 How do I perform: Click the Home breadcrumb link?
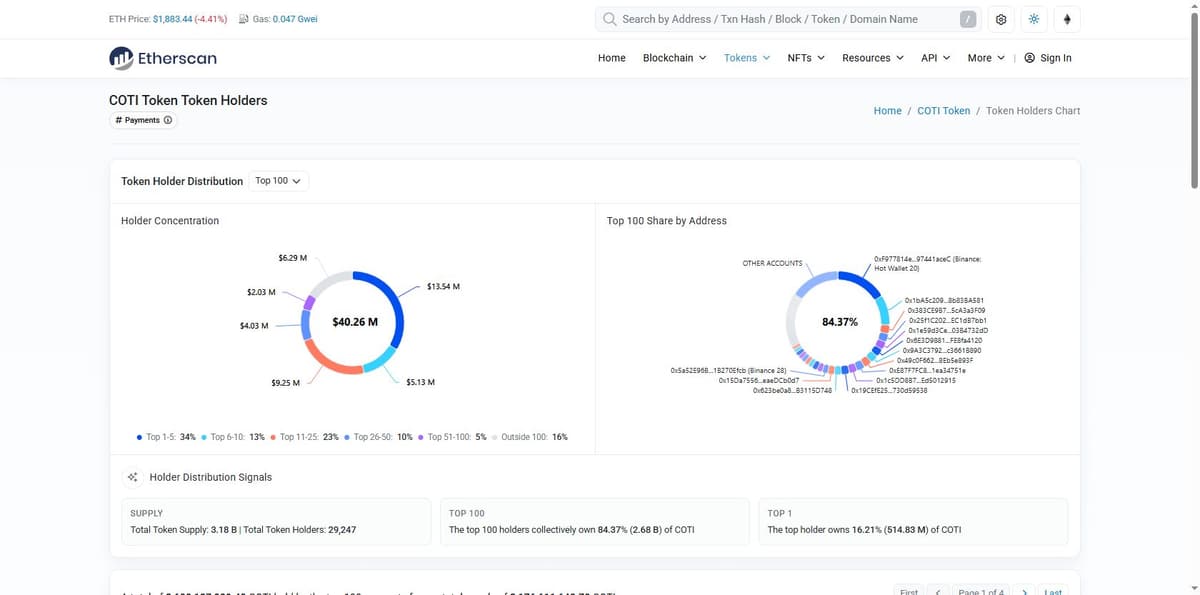887,111
